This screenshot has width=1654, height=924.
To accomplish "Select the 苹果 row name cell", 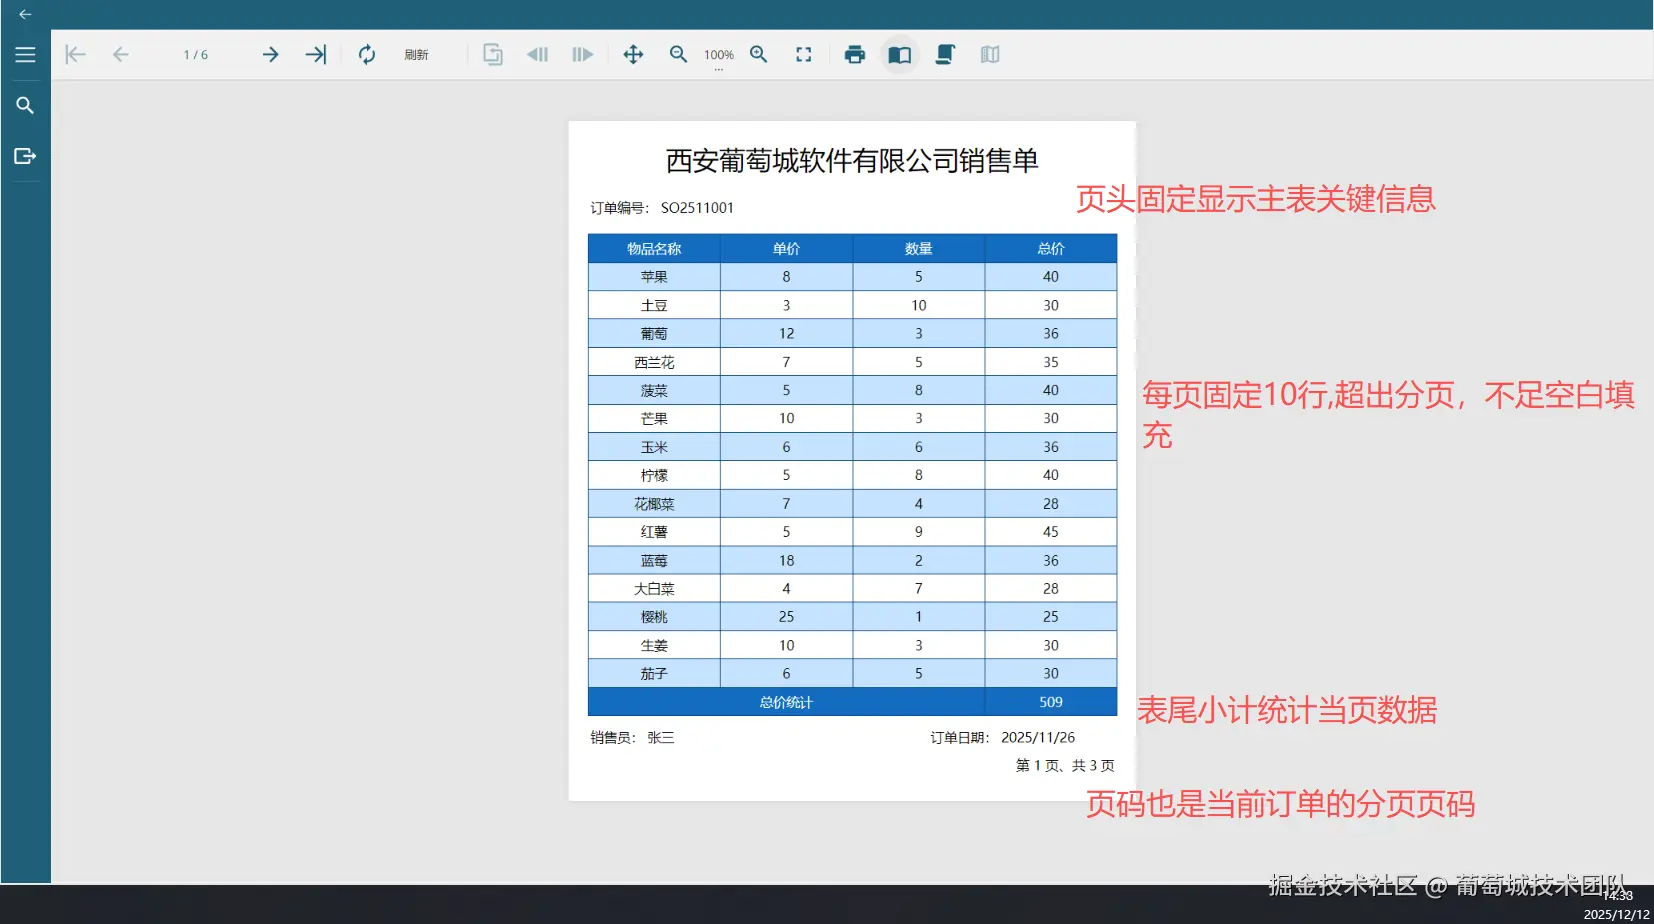I will 654,277.
